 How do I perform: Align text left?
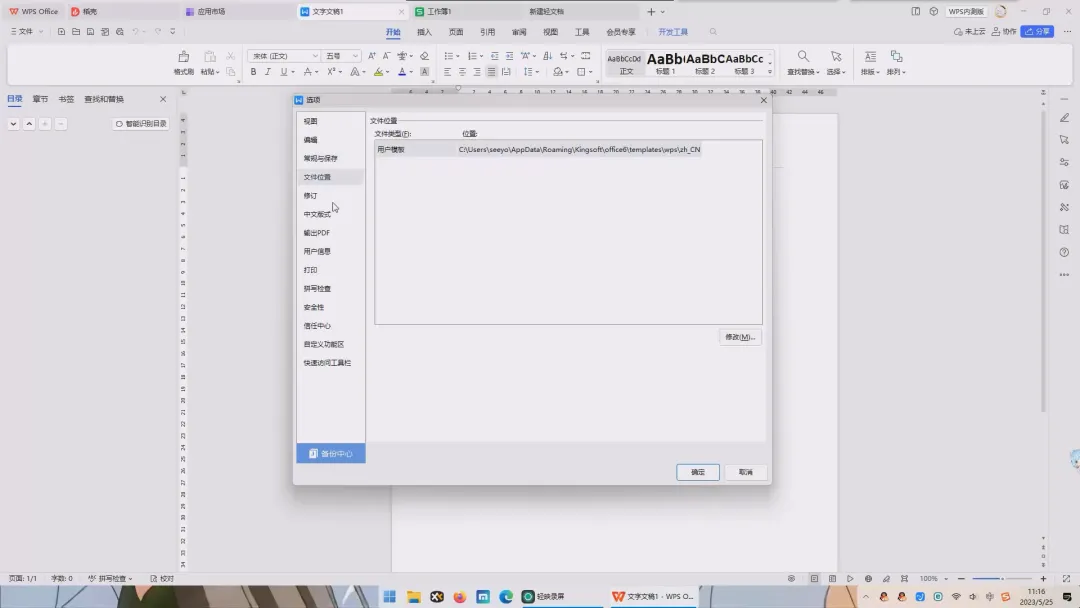tap(447, 72)
